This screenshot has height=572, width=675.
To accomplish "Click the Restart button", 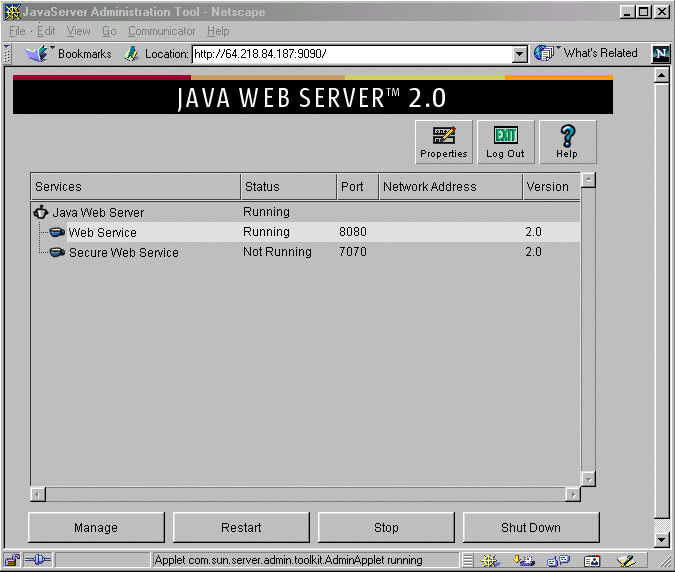I will click(x=241, y=528).
